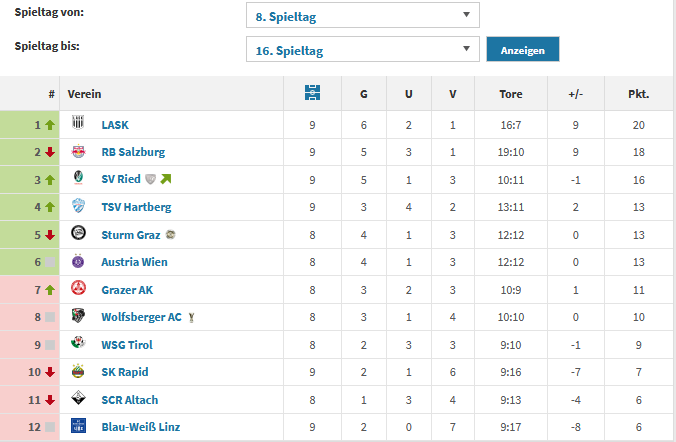Click the LASK club crest icon
Viewport: 676px width, 442px height.
coord(78,125)
